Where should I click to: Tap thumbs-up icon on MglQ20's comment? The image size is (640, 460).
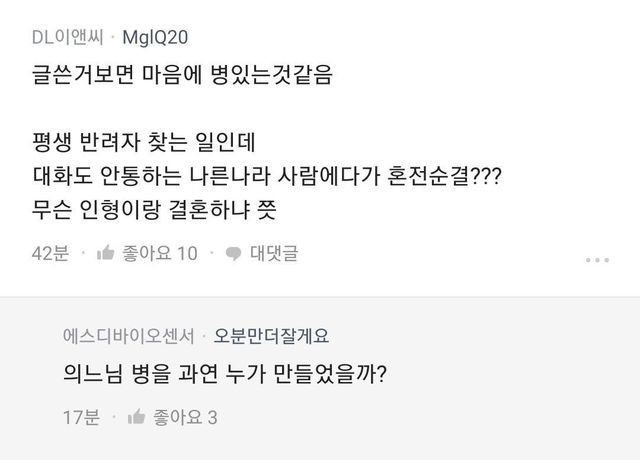pyautogui.click(x=105, y=254)
